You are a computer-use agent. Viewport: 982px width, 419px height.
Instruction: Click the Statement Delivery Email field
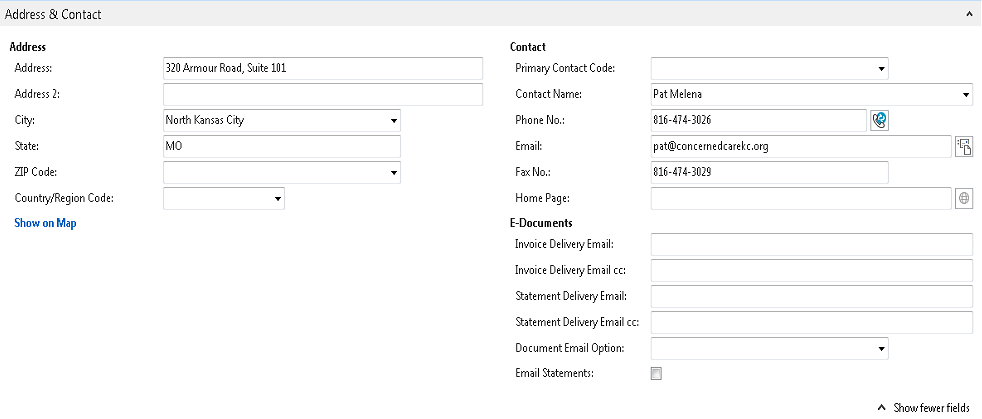[812, 296]
